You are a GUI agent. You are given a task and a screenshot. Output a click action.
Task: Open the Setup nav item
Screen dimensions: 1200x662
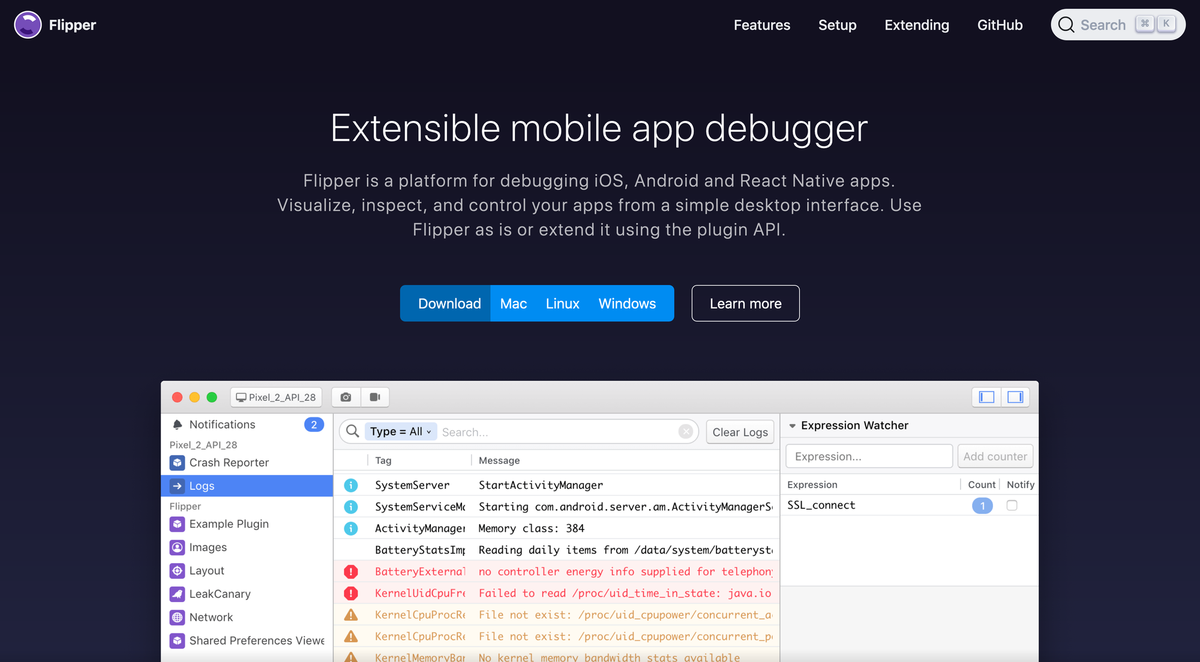coord(837,25)
